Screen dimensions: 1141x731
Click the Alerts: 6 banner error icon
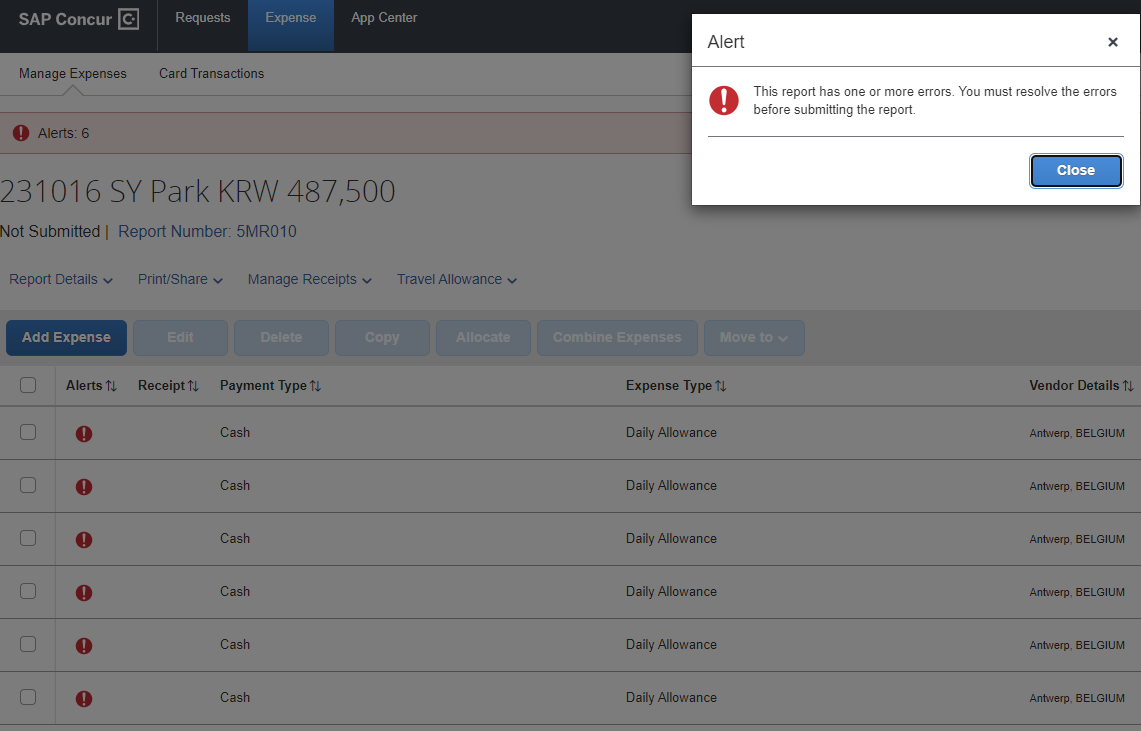[21, 133]
